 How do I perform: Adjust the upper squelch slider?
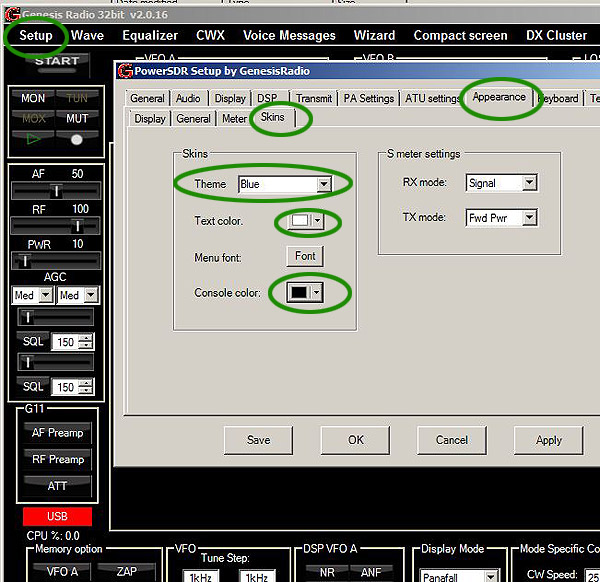[55, 317]
